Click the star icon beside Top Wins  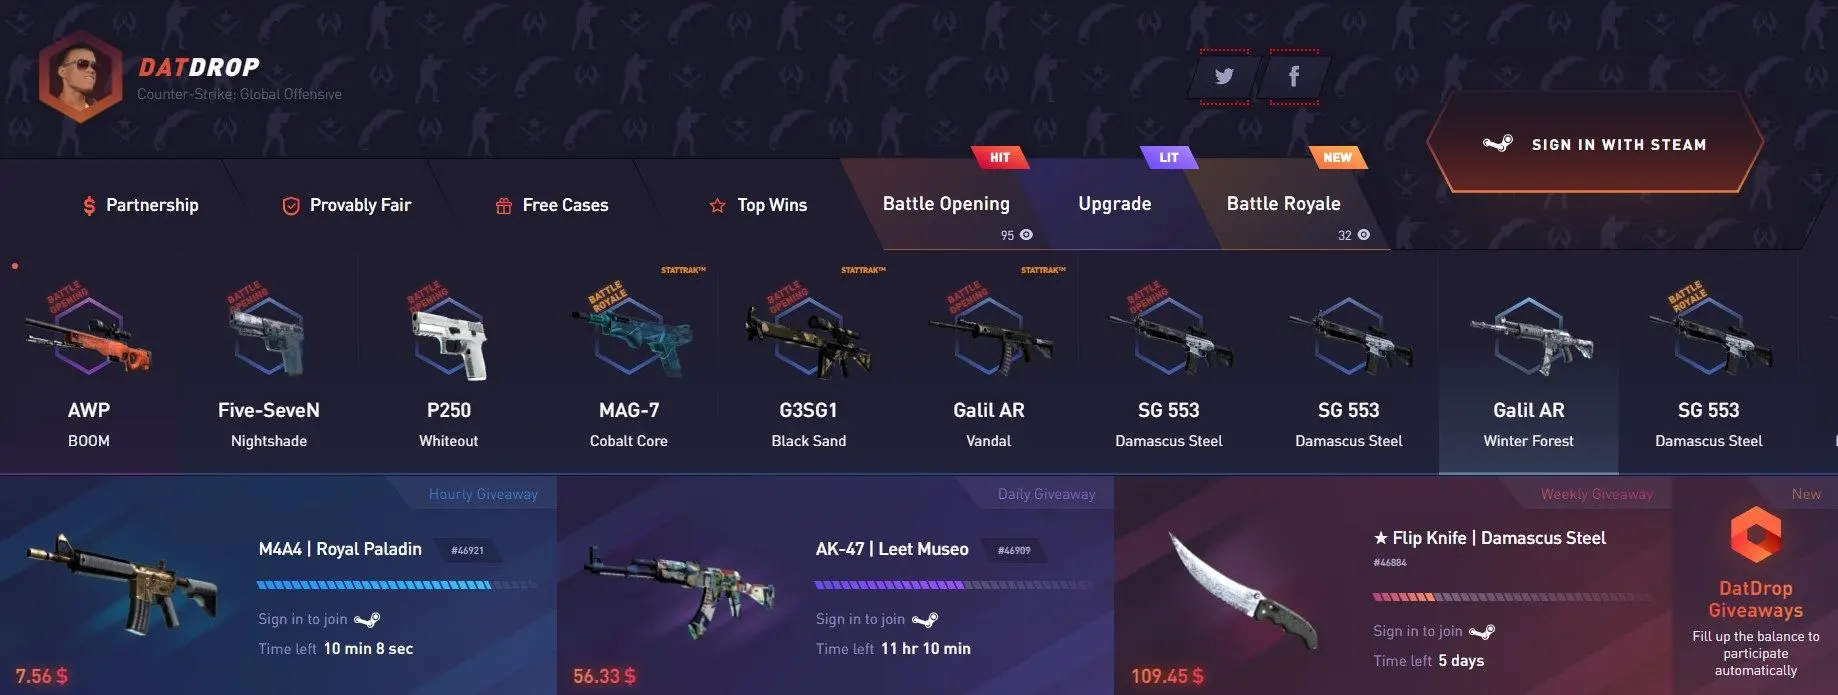[x=717, y=206]
